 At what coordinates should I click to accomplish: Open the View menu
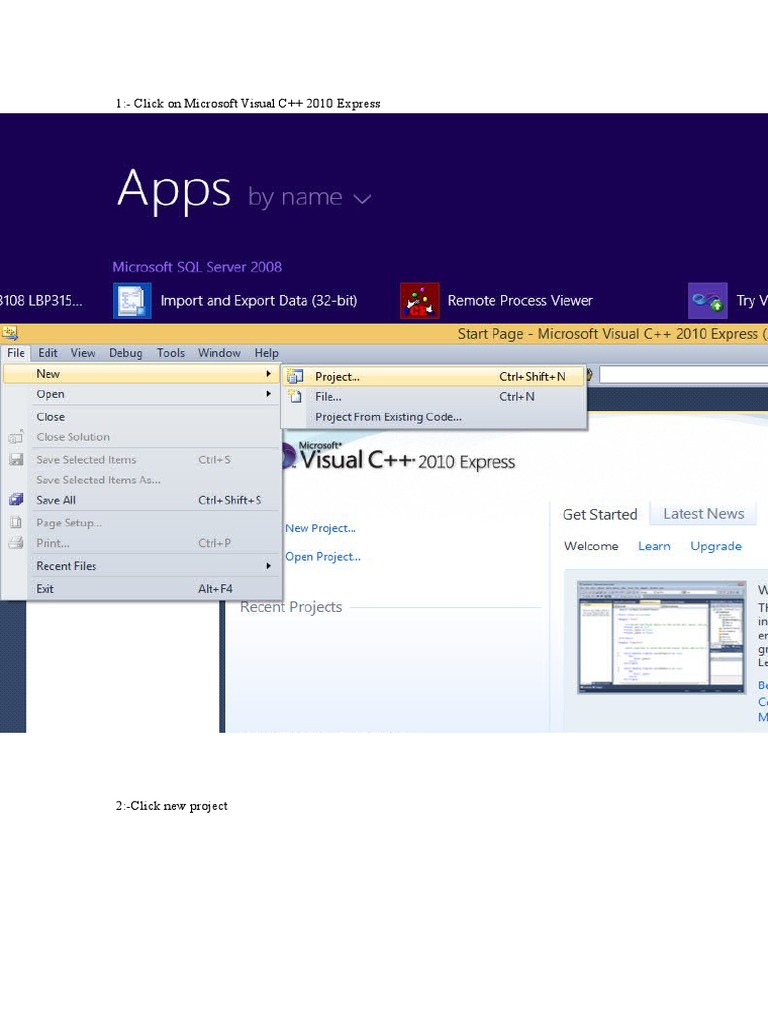[x=83, y=353]
